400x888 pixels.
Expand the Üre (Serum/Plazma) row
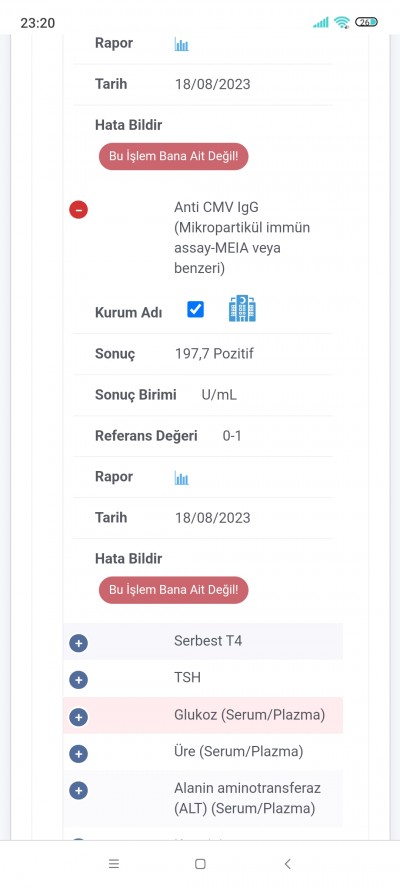[78, 754]
